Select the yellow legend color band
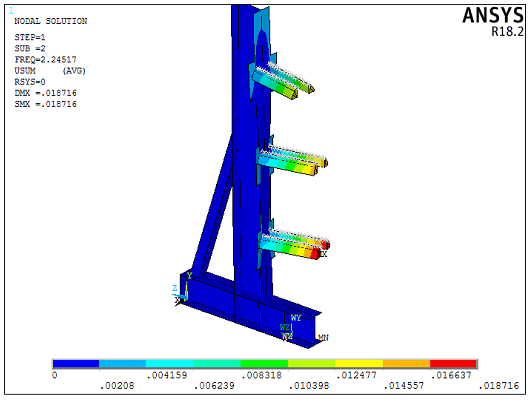Screen dimensions: 530x403 coord(359,363)
